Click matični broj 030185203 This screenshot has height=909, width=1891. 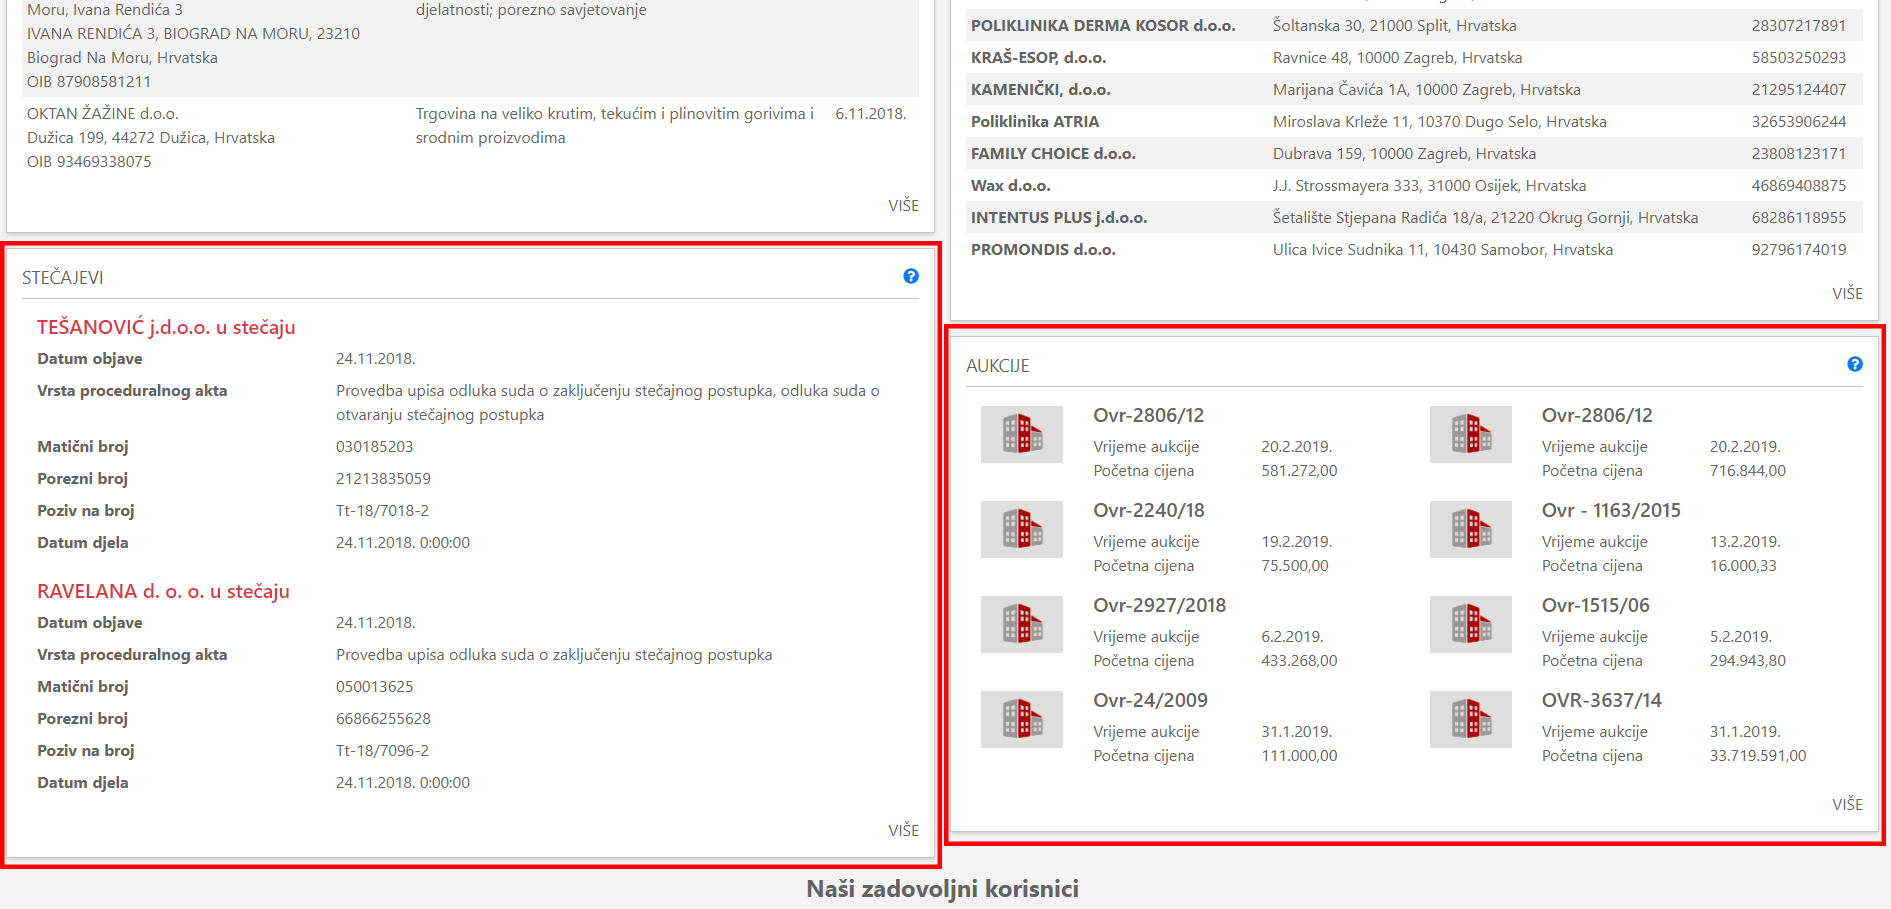coord(374,446)
